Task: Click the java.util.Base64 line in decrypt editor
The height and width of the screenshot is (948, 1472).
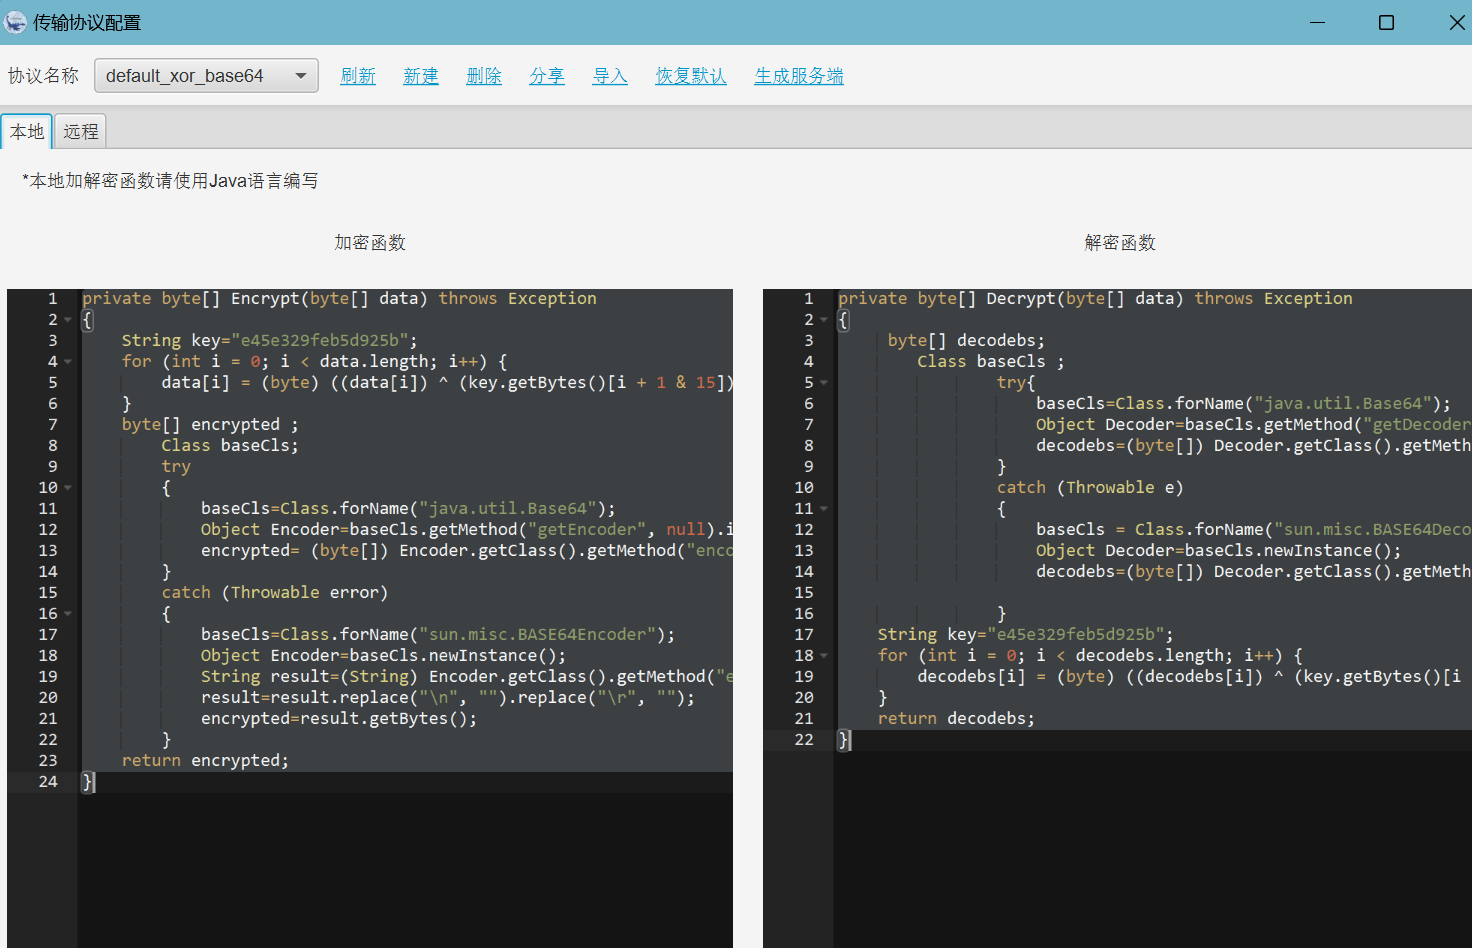Action: (x=1243, y=404)
